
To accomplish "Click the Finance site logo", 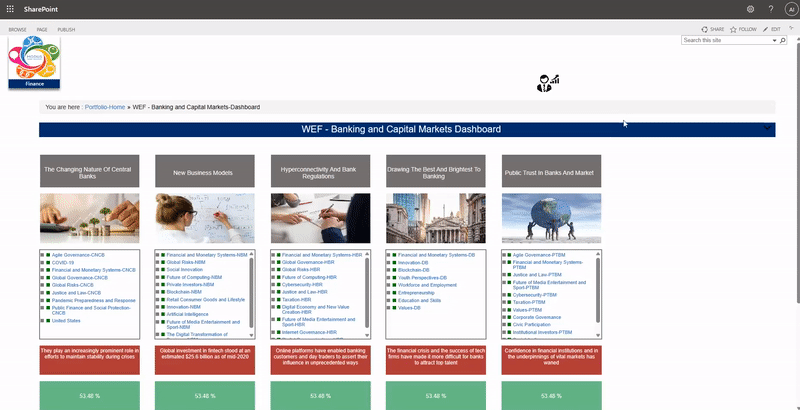I will [x=34, y=62].
